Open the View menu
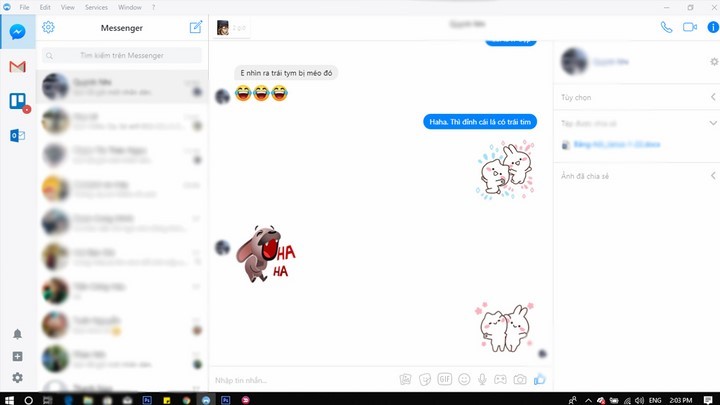The height and width of the screenshot is (405, 720). pos(67,7)
